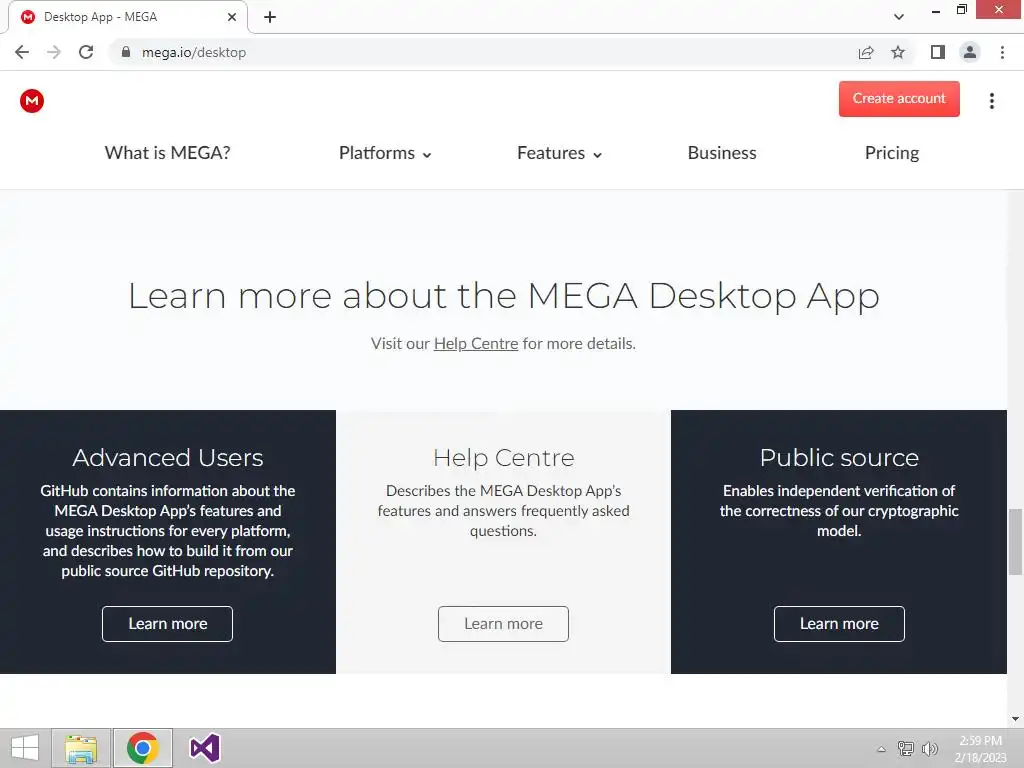Expand the Platforms dropdown menu
Screen dimensions: 1024x768
385,153
